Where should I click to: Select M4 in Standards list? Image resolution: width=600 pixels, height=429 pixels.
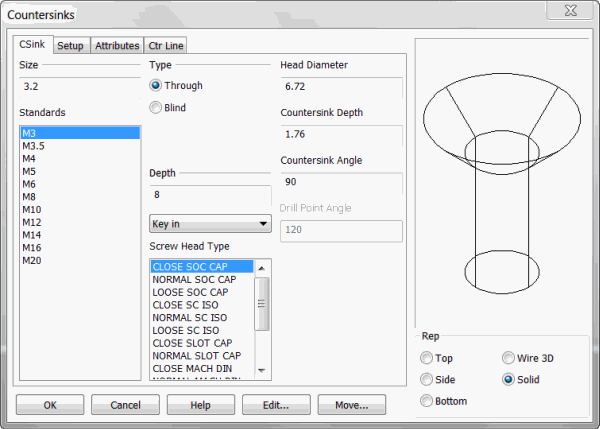[x=80, y=158]
